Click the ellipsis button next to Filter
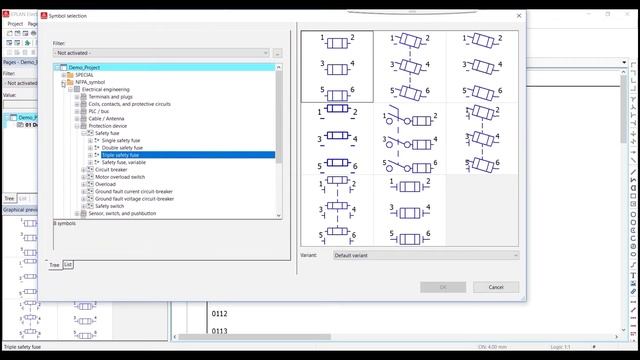The height and width of the screenshot is (360, 640). (278, 53)
